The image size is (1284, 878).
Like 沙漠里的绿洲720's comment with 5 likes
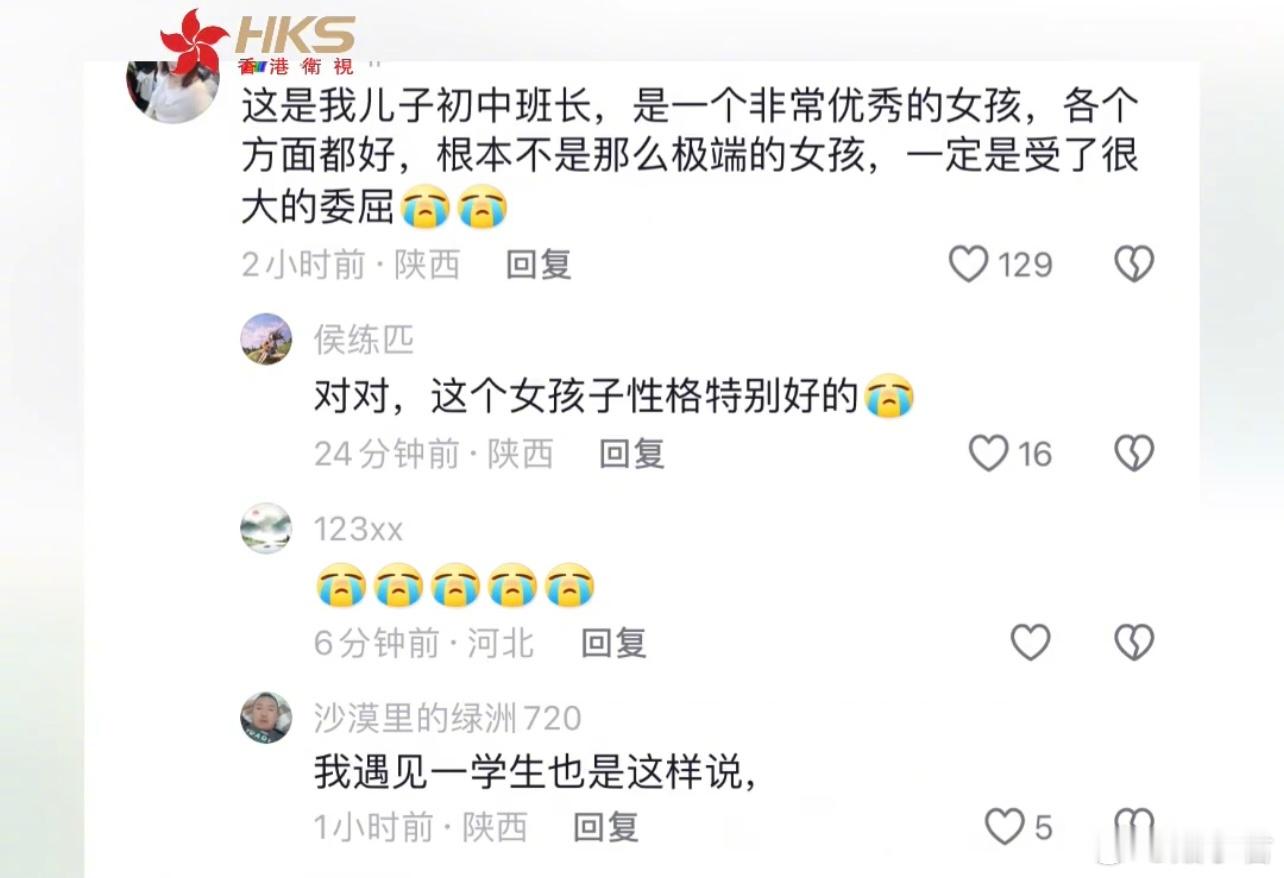click(1004, 827)
